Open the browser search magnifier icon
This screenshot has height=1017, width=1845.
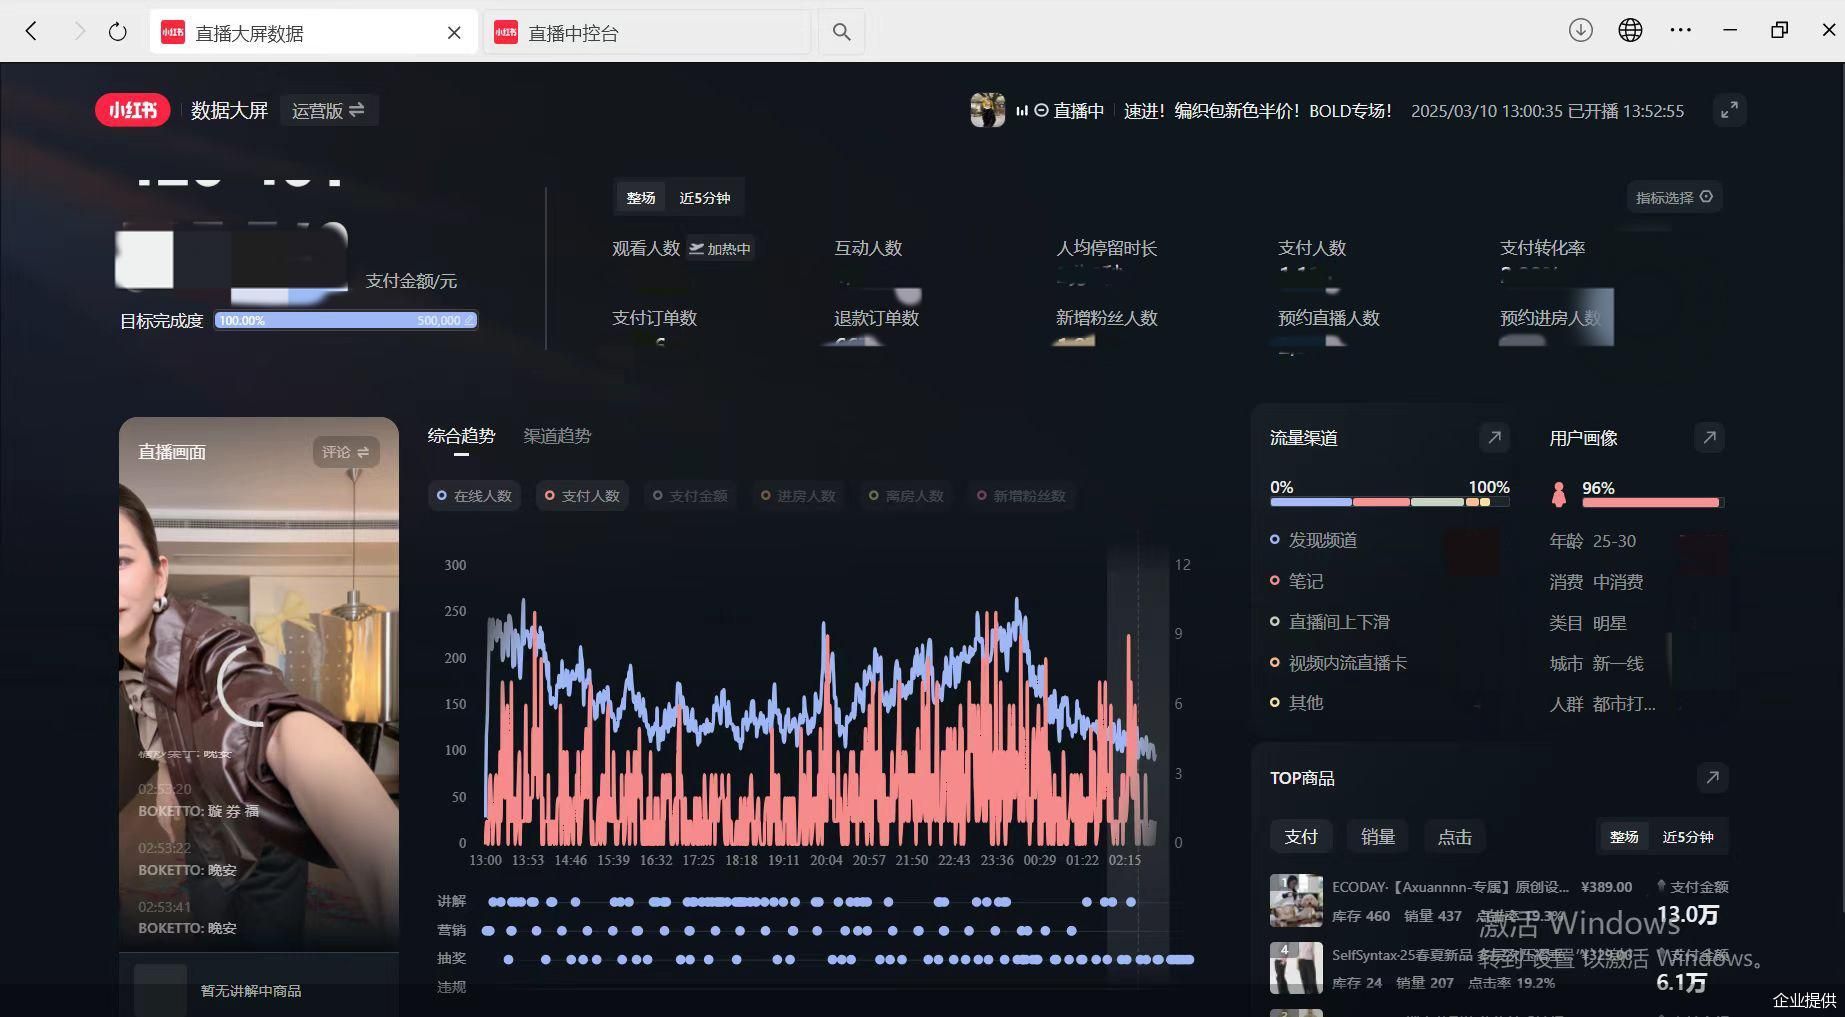click(842, 32)
